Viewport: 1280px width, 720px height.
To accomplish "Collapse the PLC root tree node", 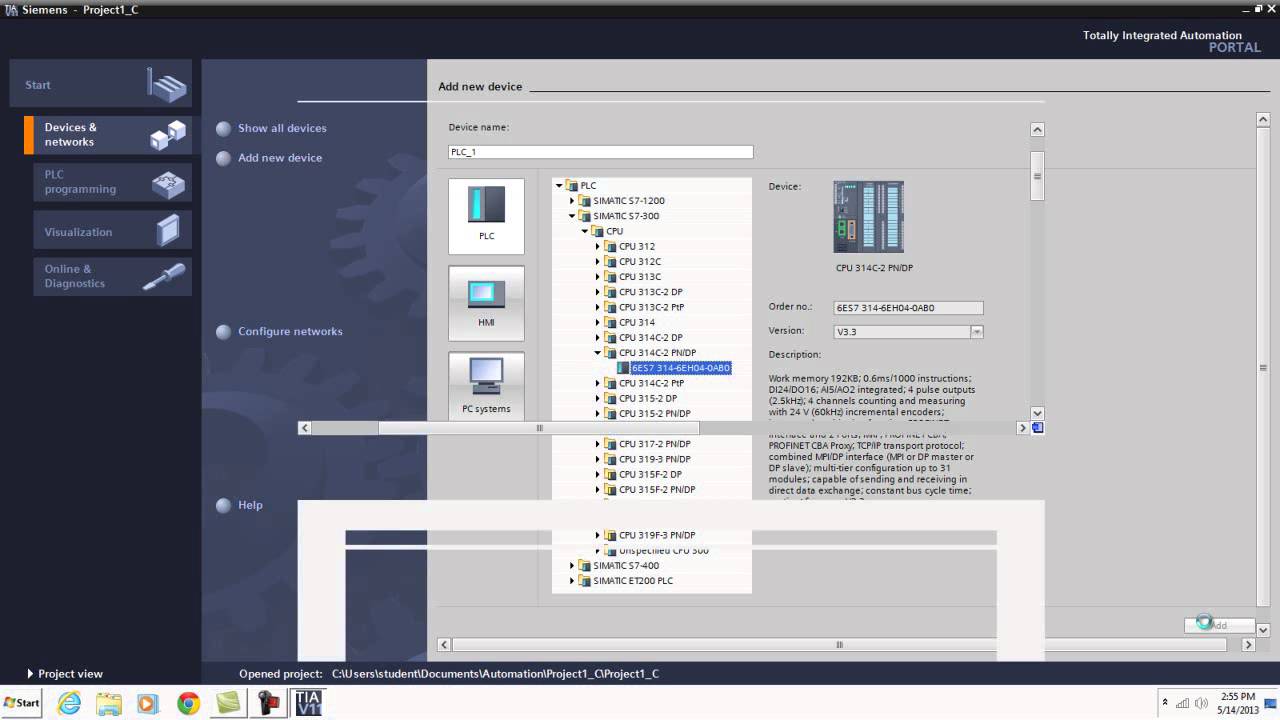I will coord(560,186).
